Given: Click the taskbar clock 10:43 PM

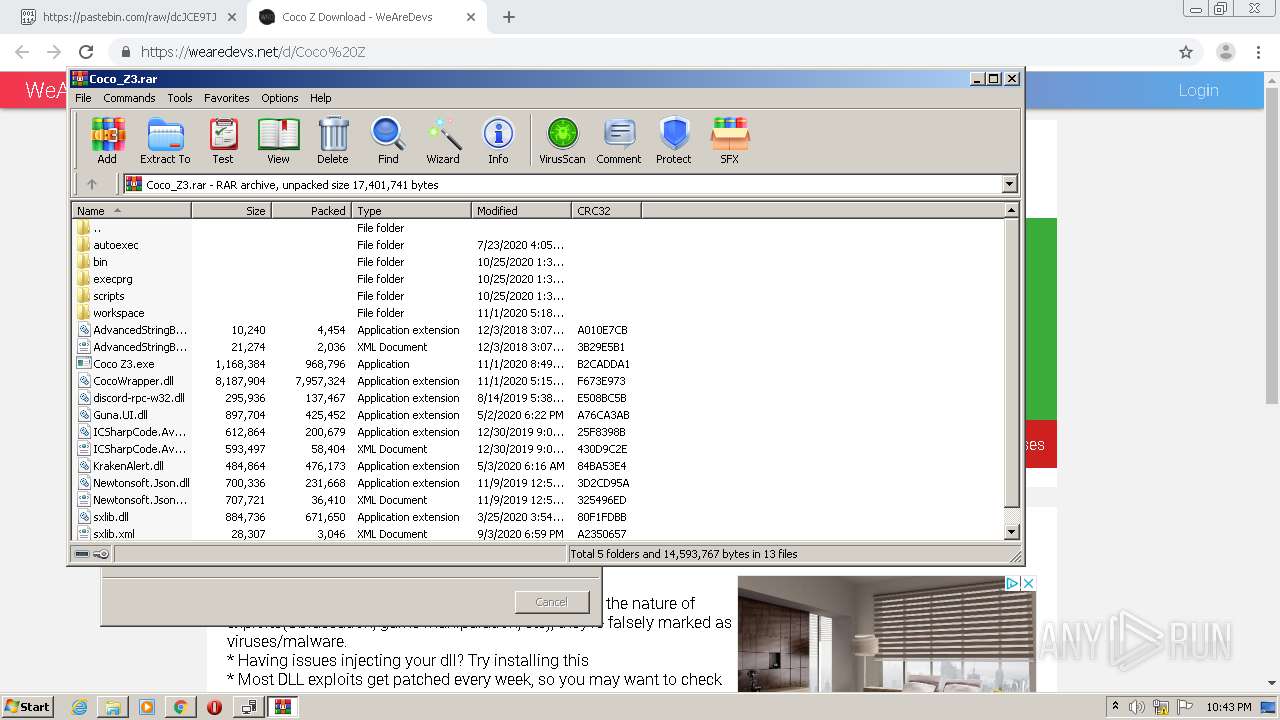Looking at the screenshot, I should pyautogui.click(x=1229, y=707).
